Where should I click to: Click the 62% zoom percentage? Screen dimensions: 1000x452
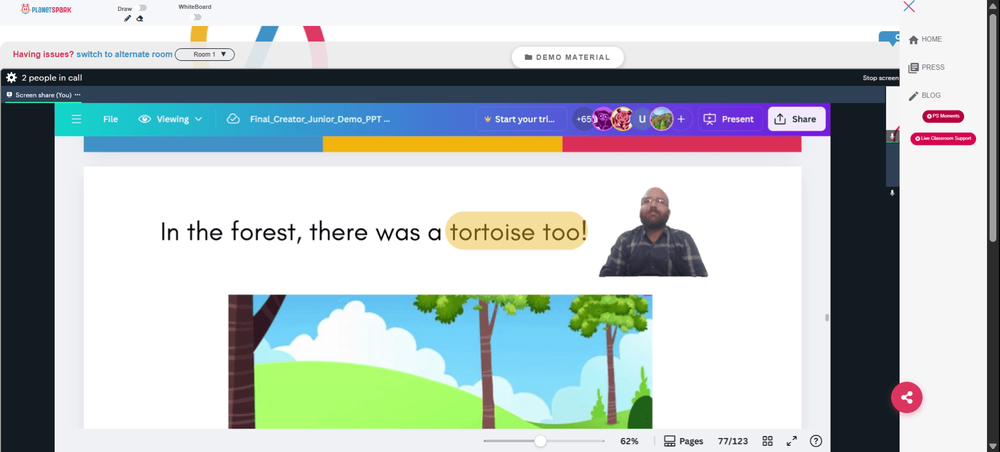coord(629,441)
